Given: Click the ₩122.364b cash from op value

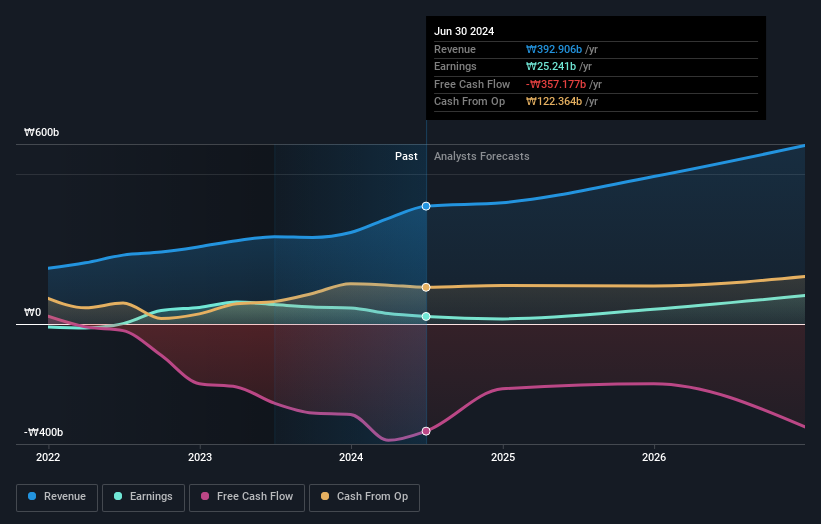Looking at the screenshot, I should tap(554, 102).
